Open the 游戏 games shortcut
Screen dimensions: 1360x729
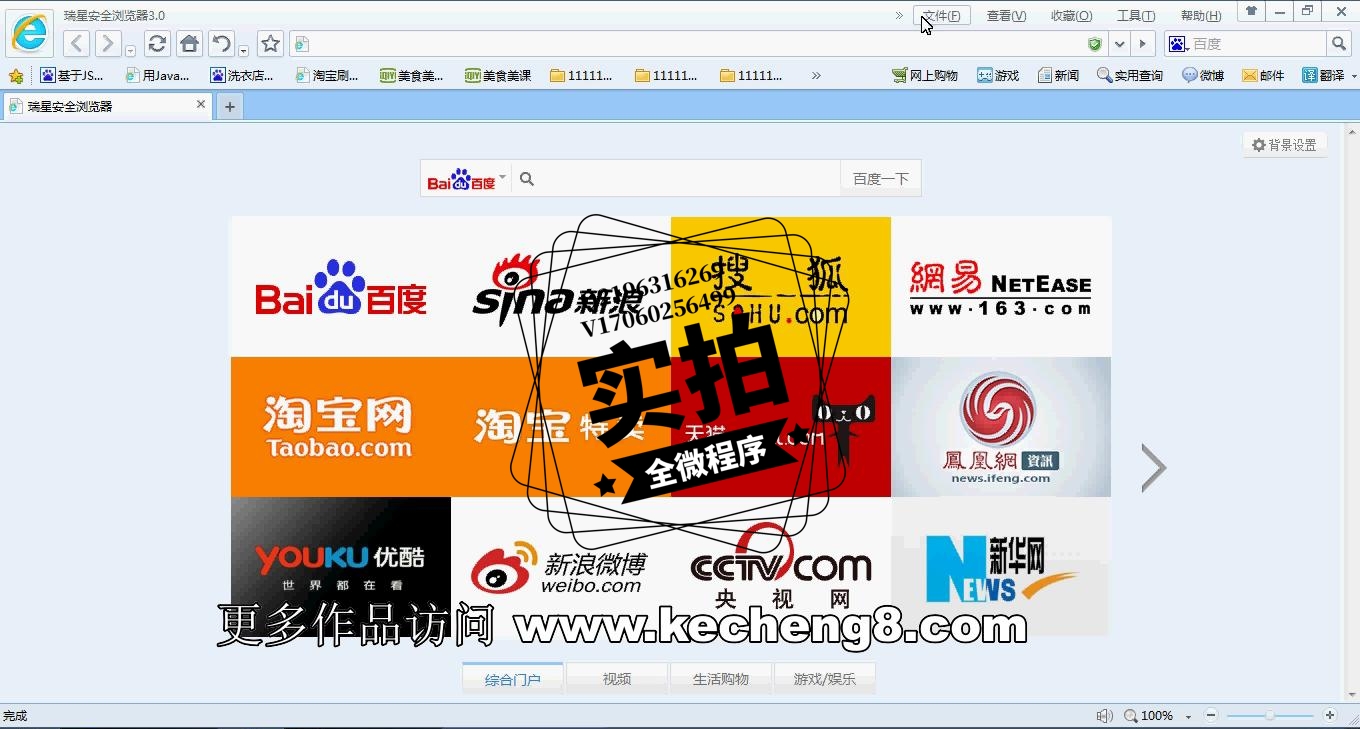coord(998,76)
